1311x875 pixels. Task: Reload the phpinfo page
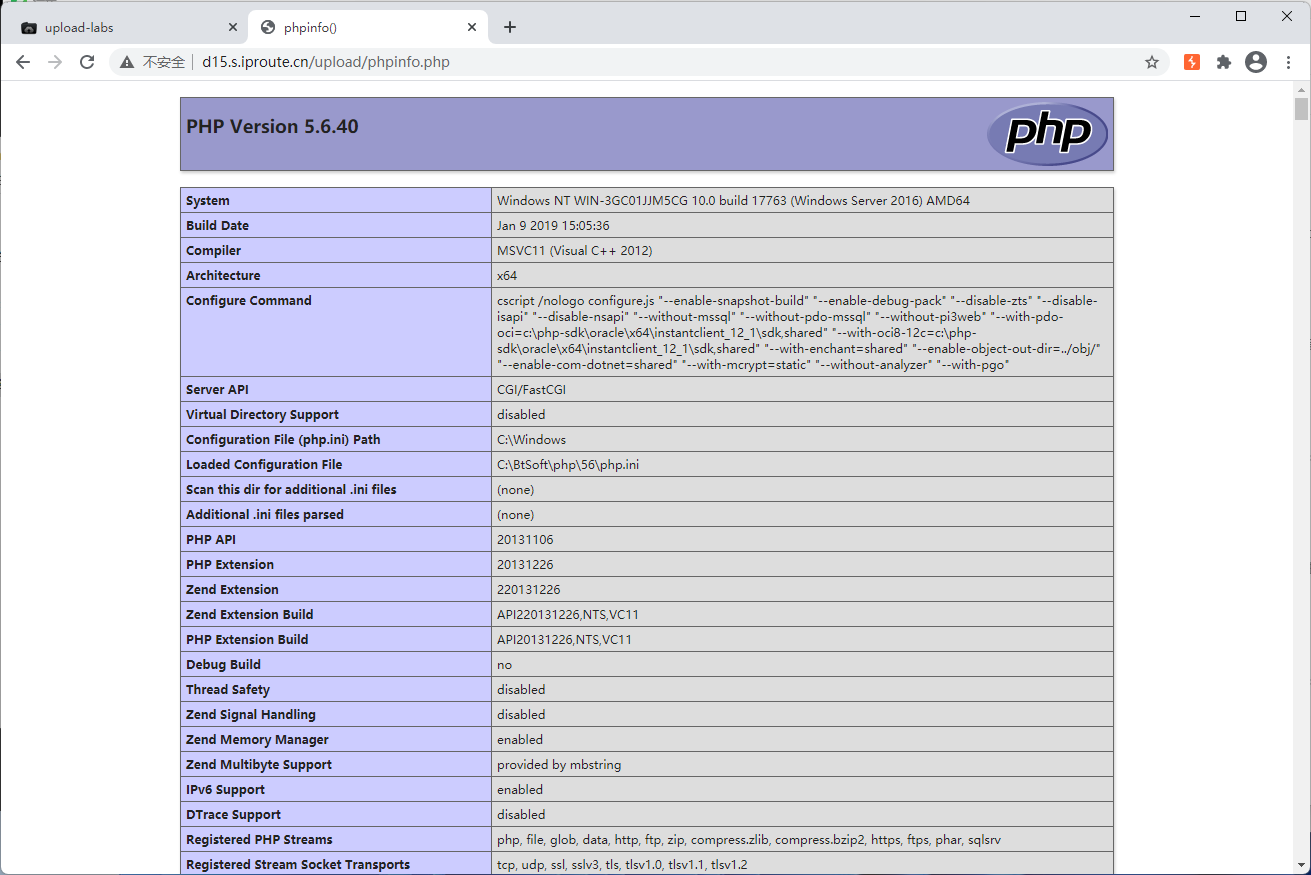tap(87, 62)
